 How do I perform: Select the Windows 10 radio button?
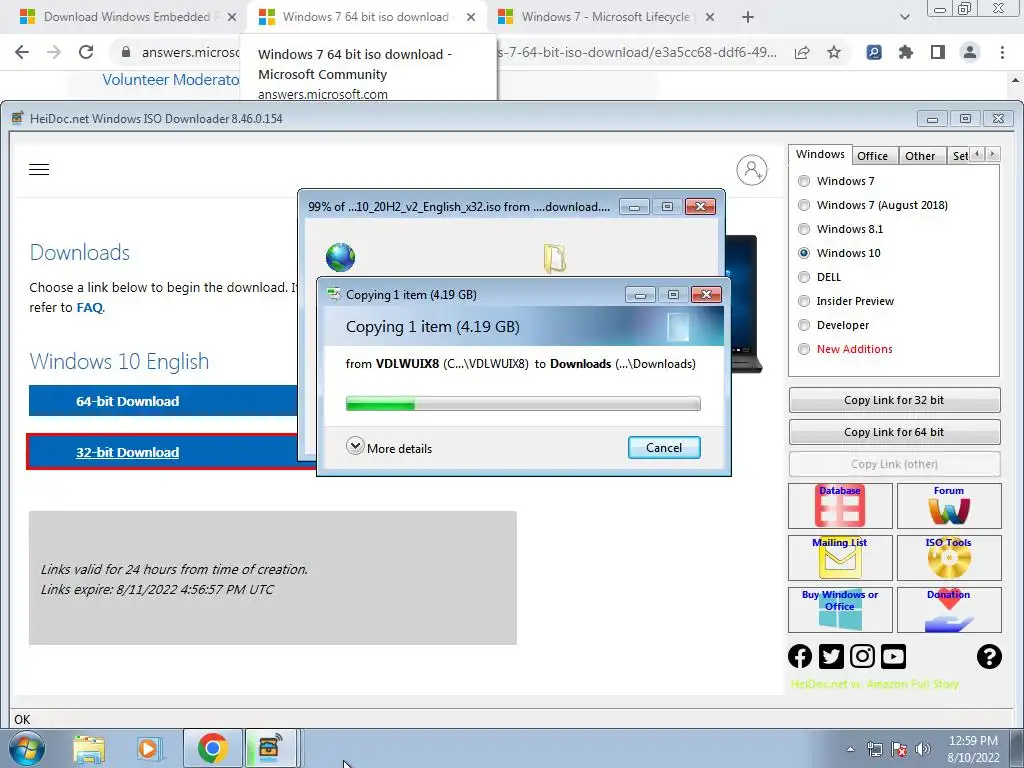804,253
